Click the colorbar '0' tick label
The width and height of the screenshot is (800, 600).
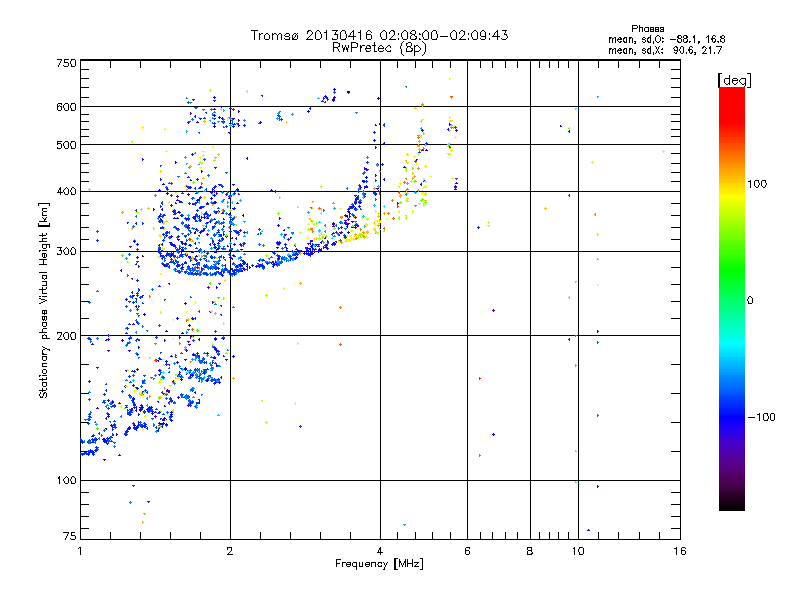pyautogui.click(x=750, y=301)
